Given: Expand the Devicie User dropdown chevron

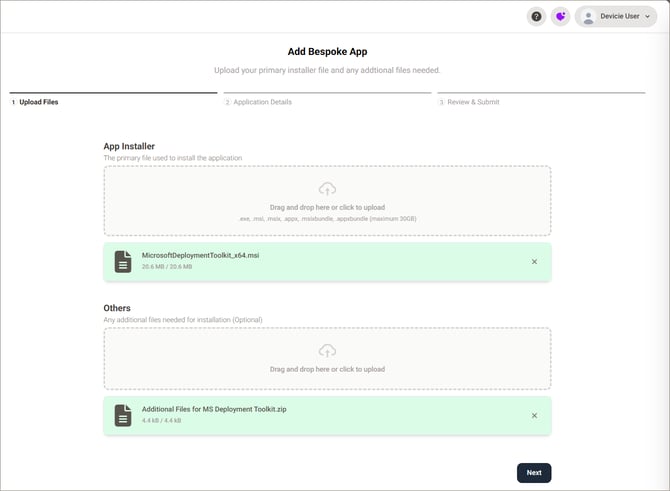Looking at the screenshot, I should pyautogui.click(x=647, y=17).
